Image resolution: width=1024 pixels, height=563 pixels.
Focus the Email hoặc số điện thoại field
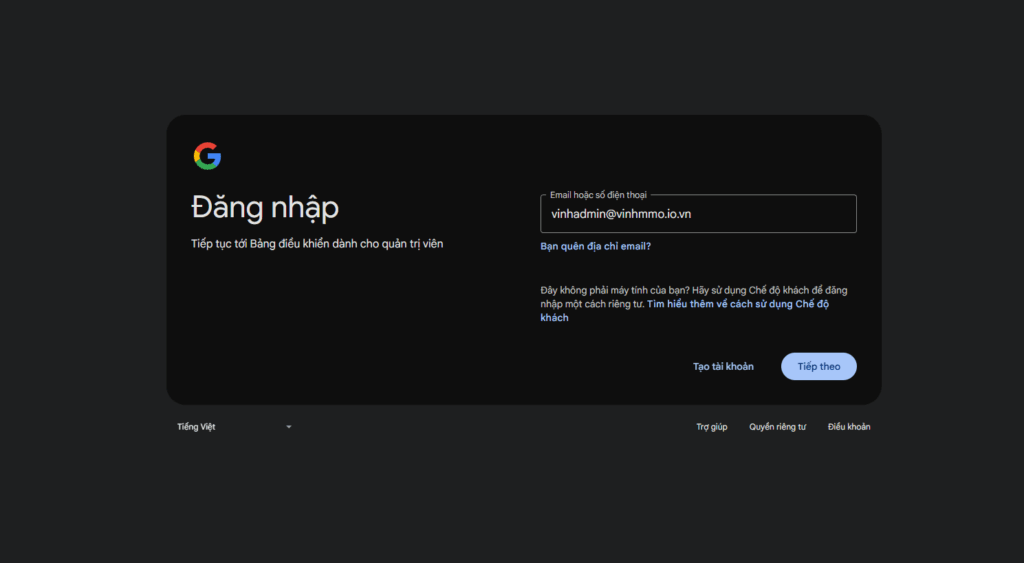[x=698, y=214]
